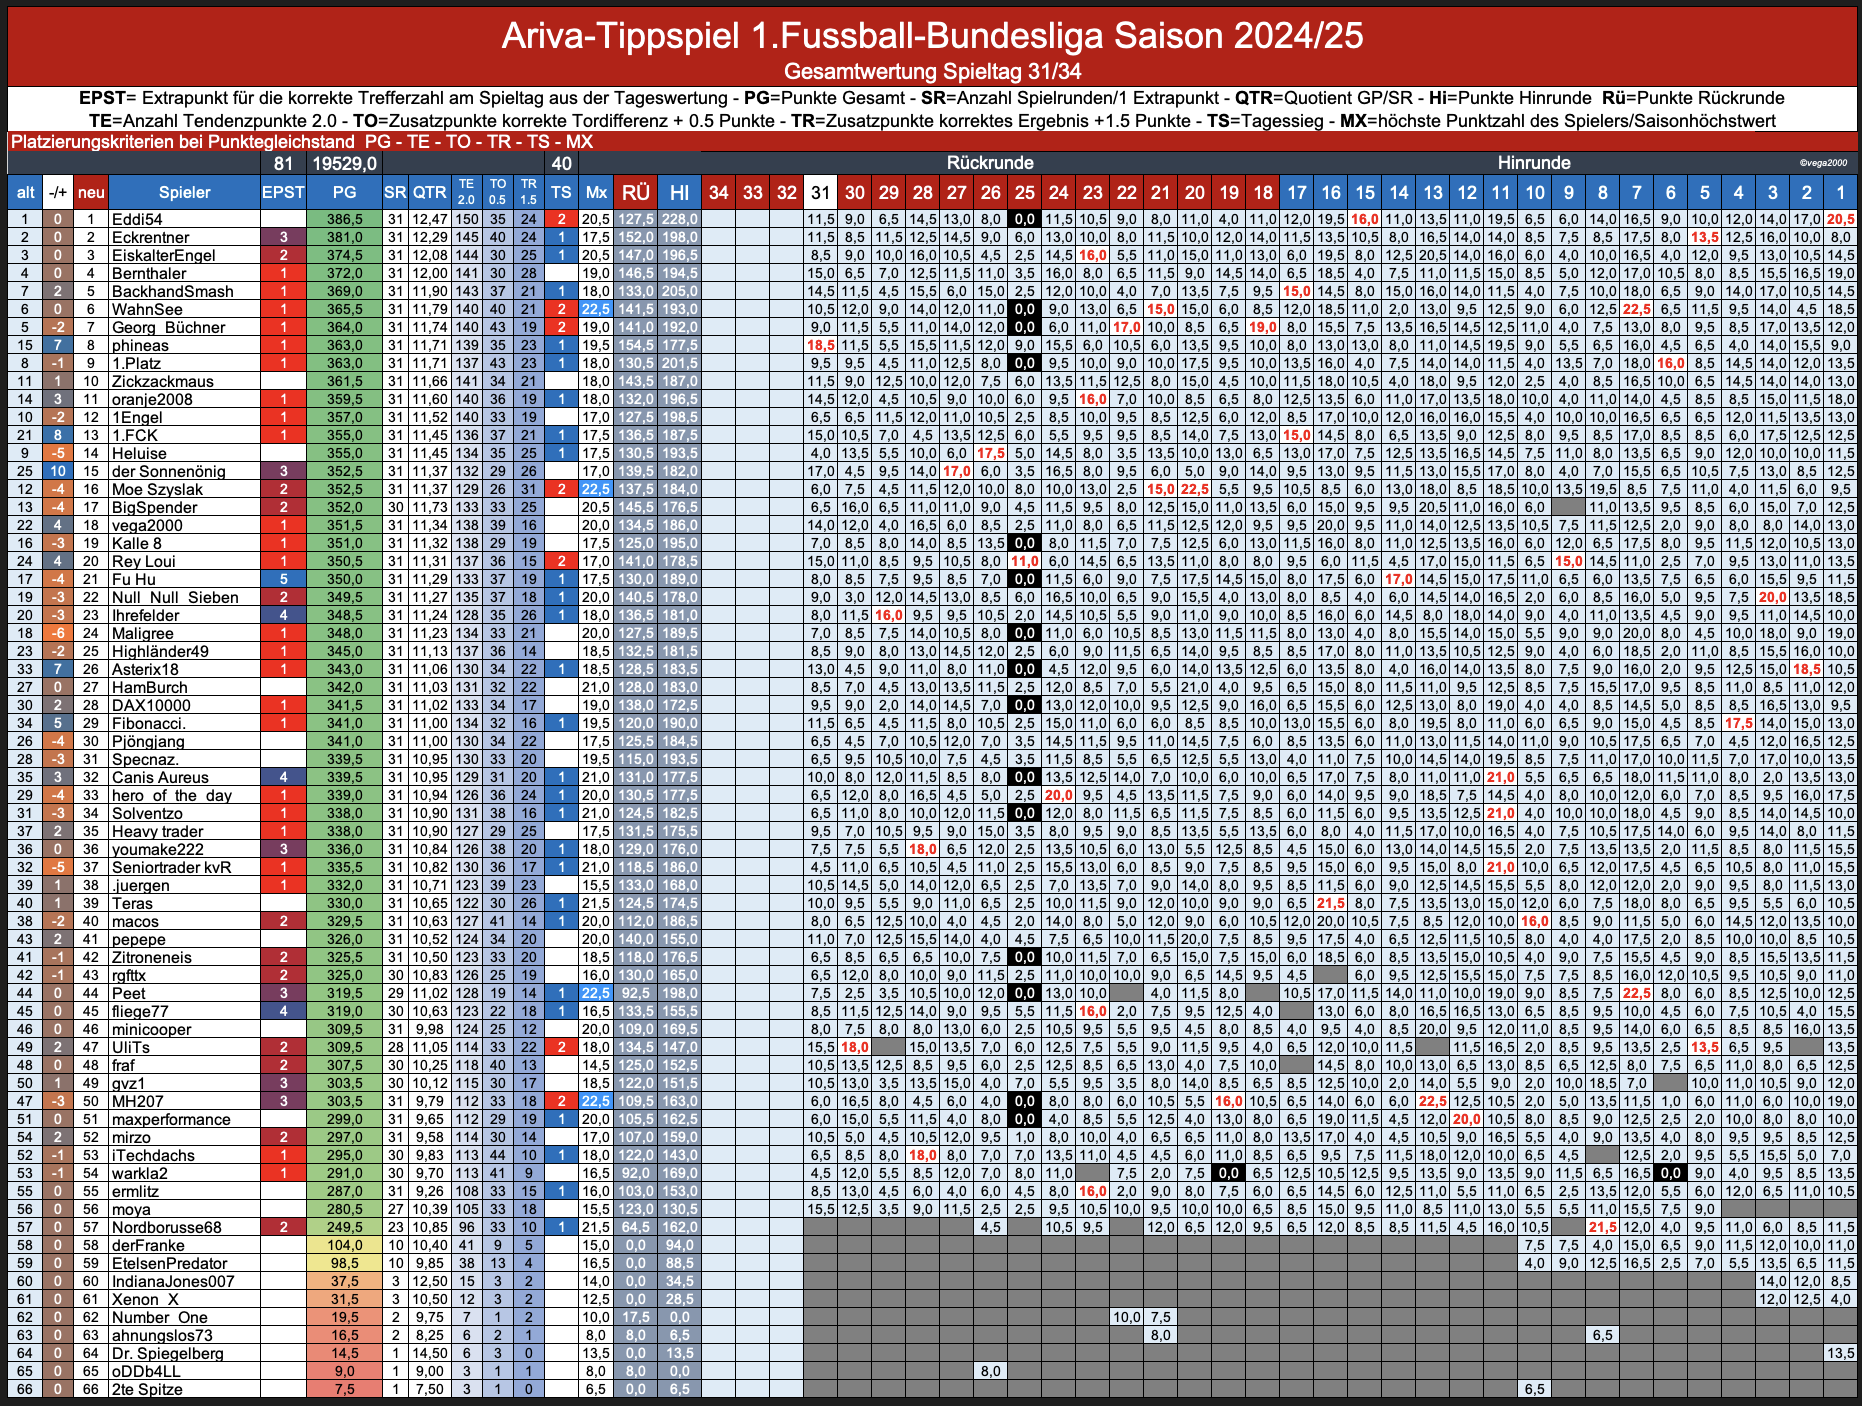Click the RÜ column header

[635, 192]
